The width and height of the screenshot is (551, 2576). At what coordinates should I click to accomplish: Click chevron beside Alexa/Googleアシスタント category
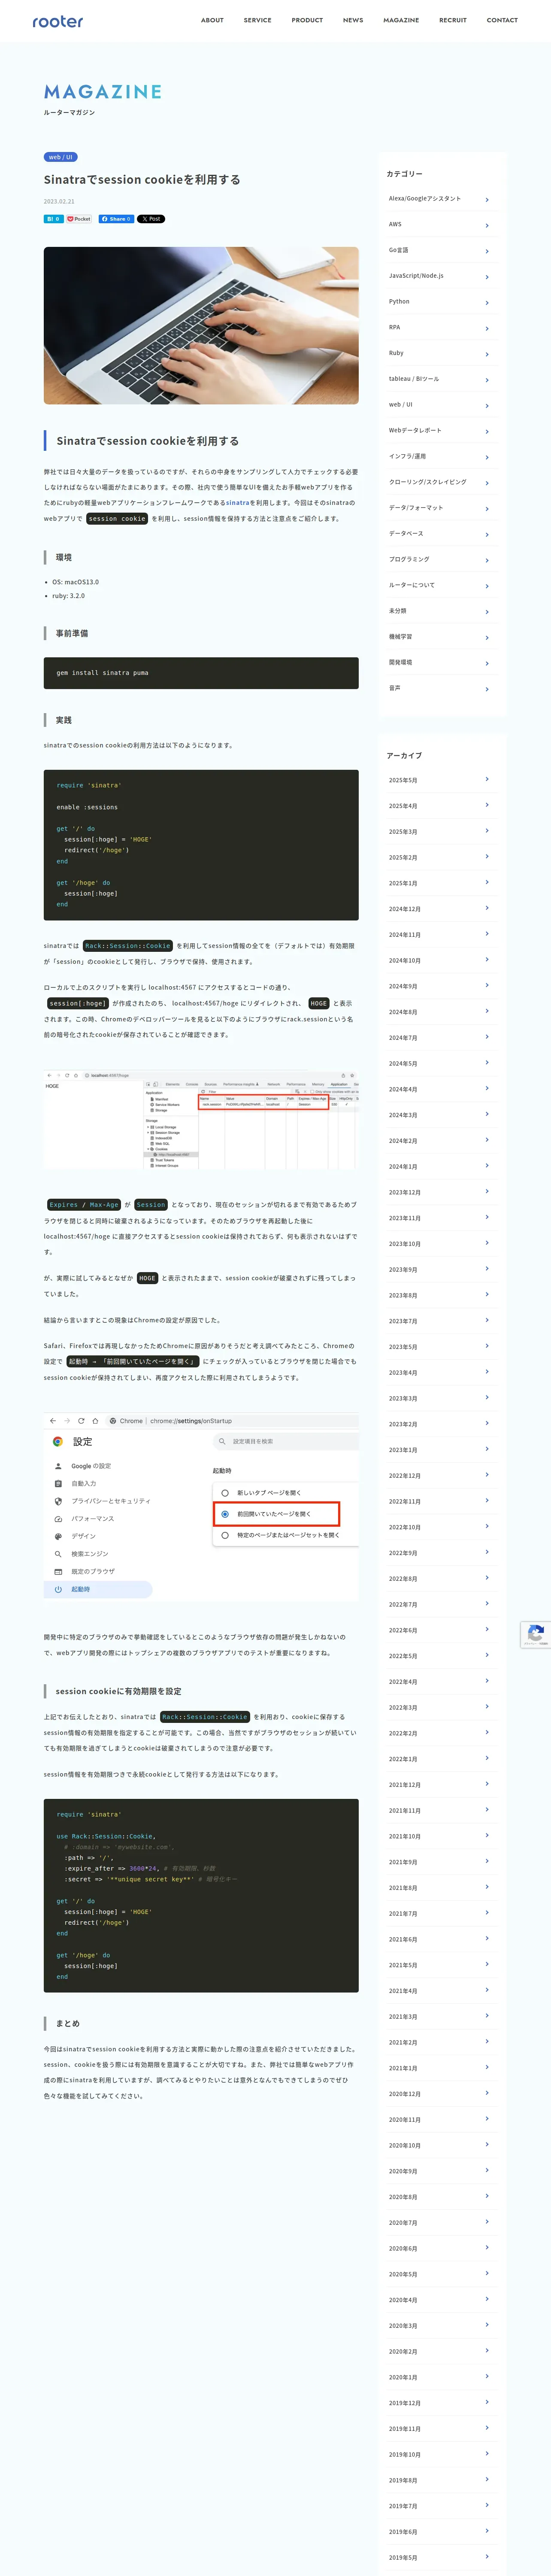point(487,199)
